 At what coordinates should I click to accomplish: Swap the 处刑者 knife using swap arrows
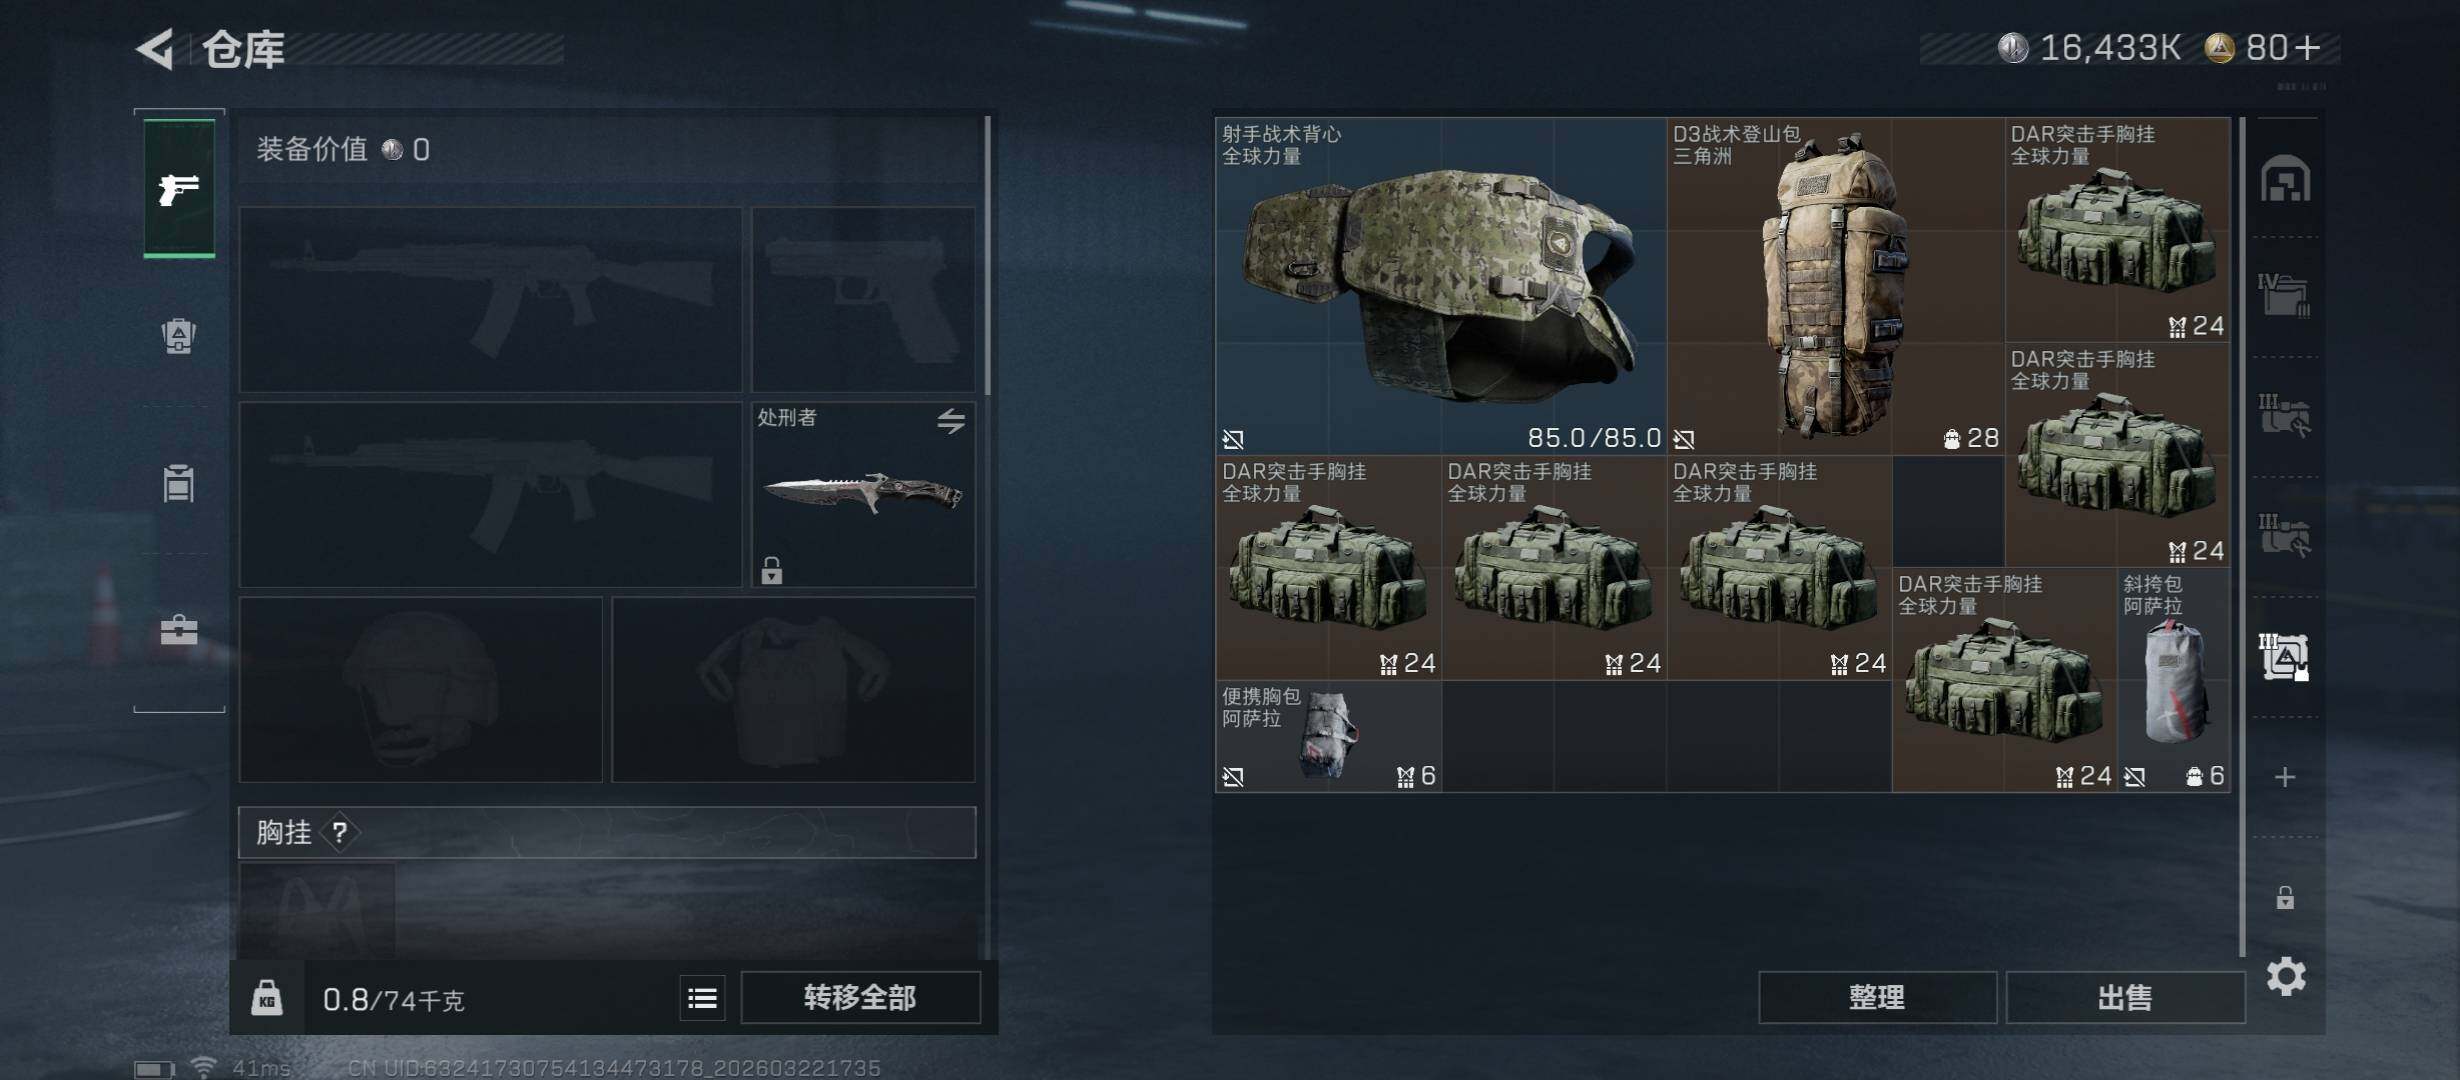951,421
